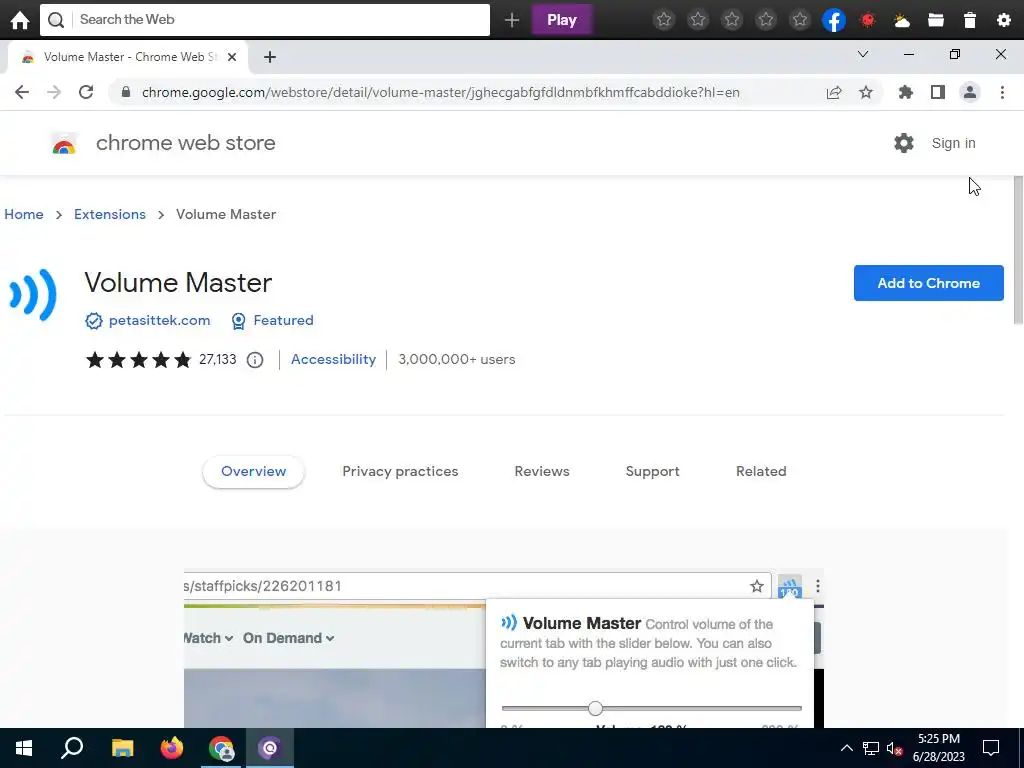1024x768 pixels.
Task: Go to Home breadcrumb
Action: pos(24,214)
